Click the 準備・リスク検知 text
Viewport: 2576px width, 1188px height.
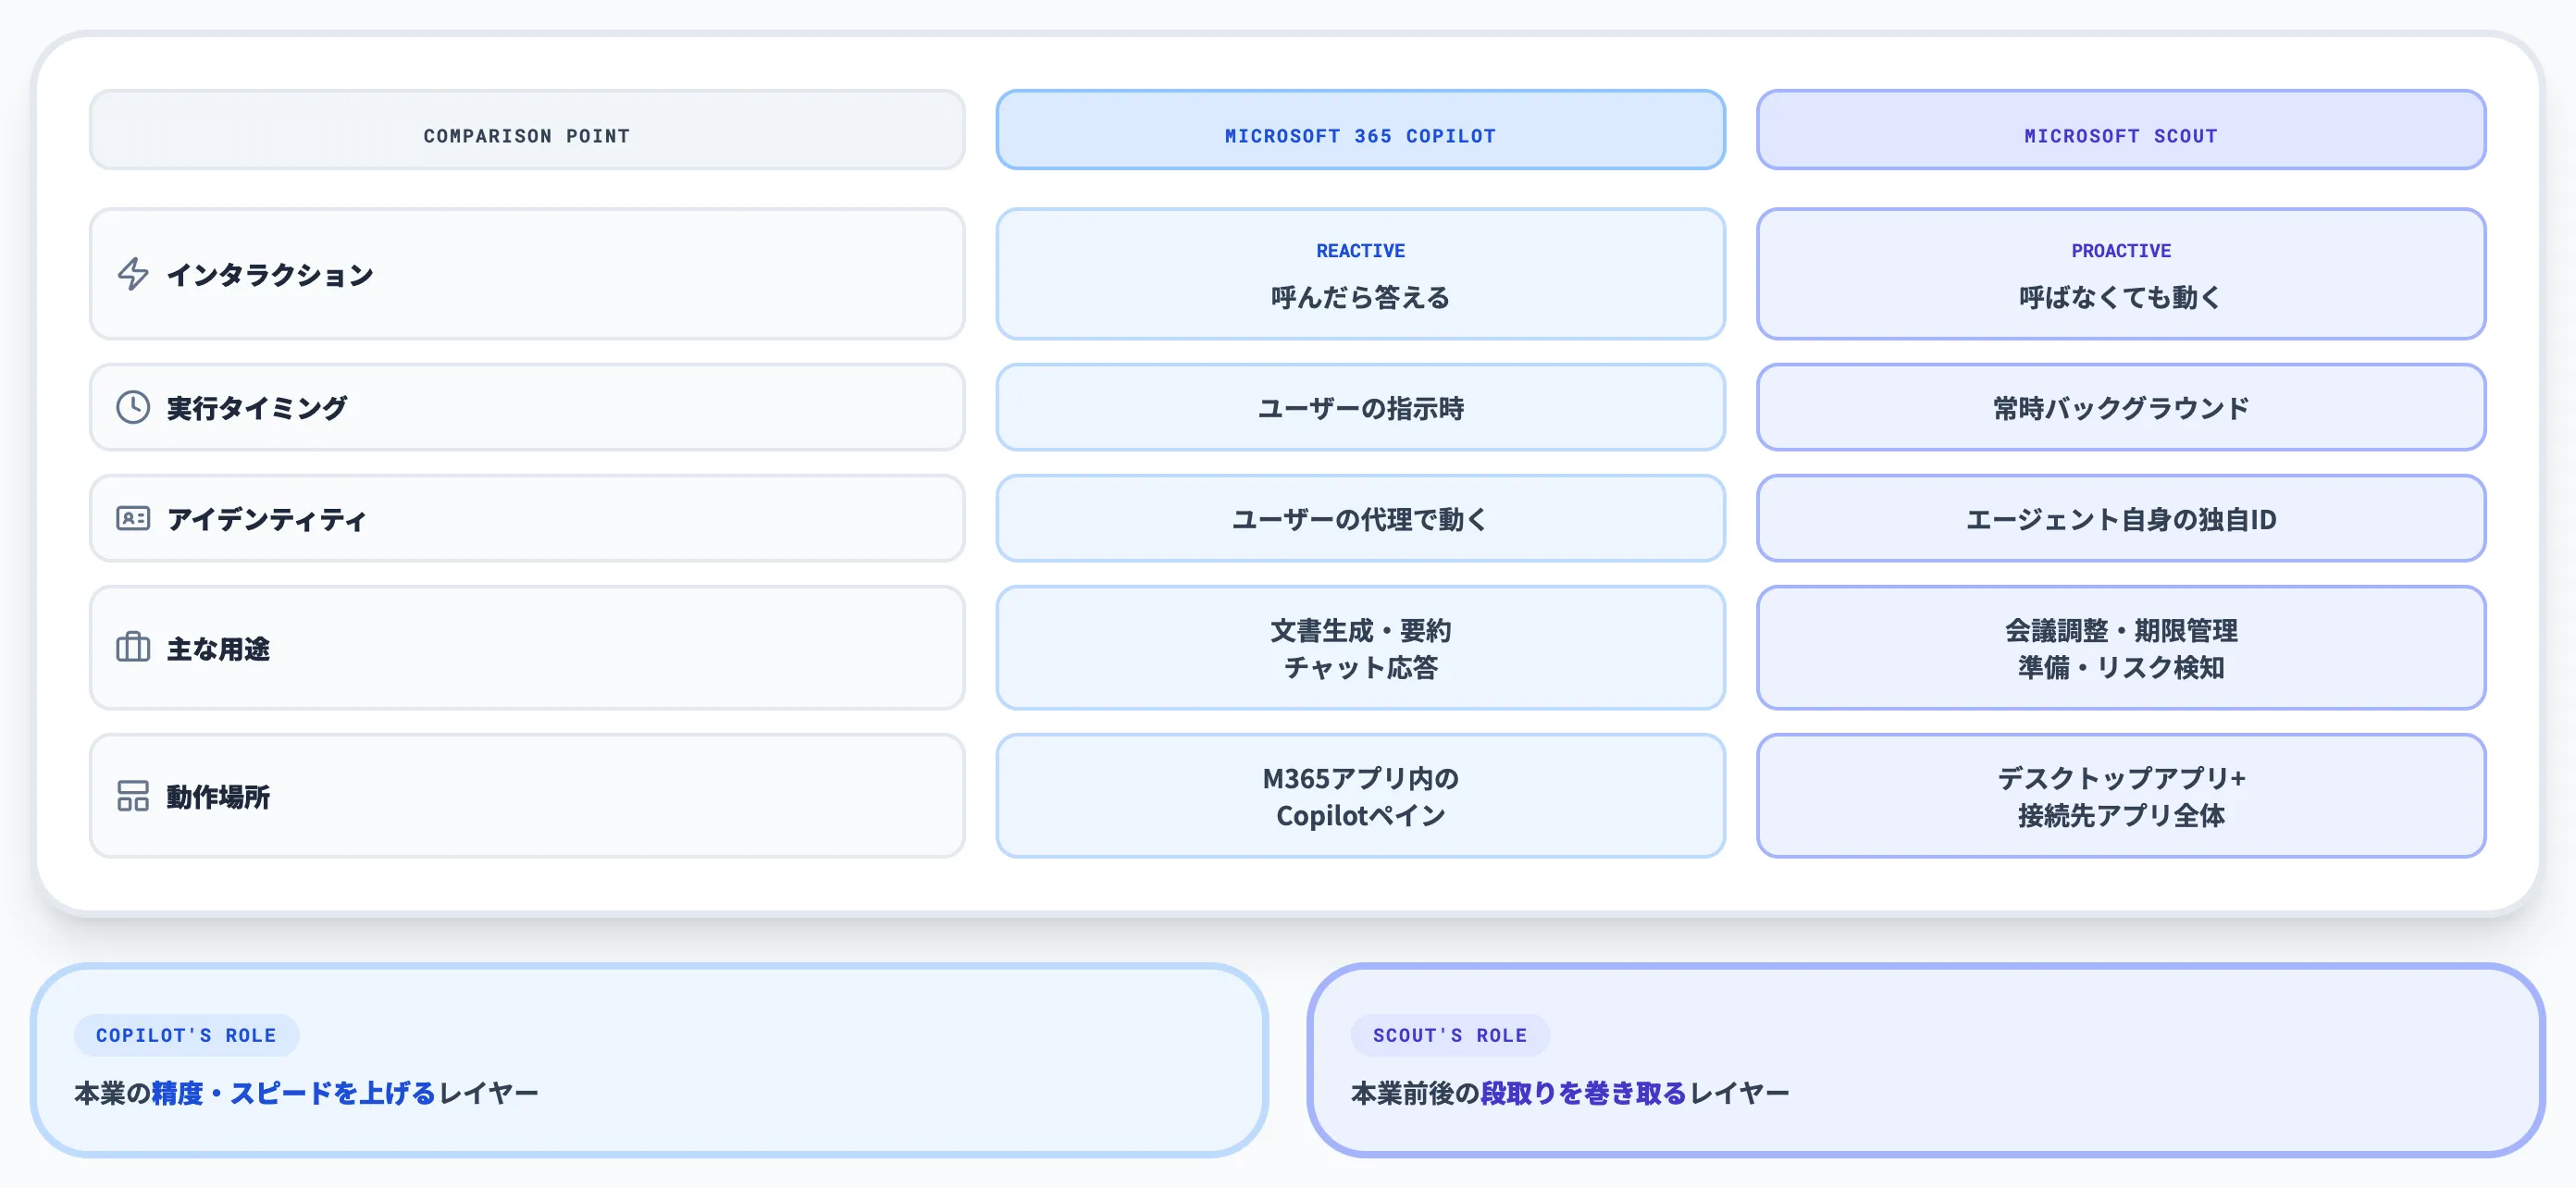click(x=2120, y=667)
